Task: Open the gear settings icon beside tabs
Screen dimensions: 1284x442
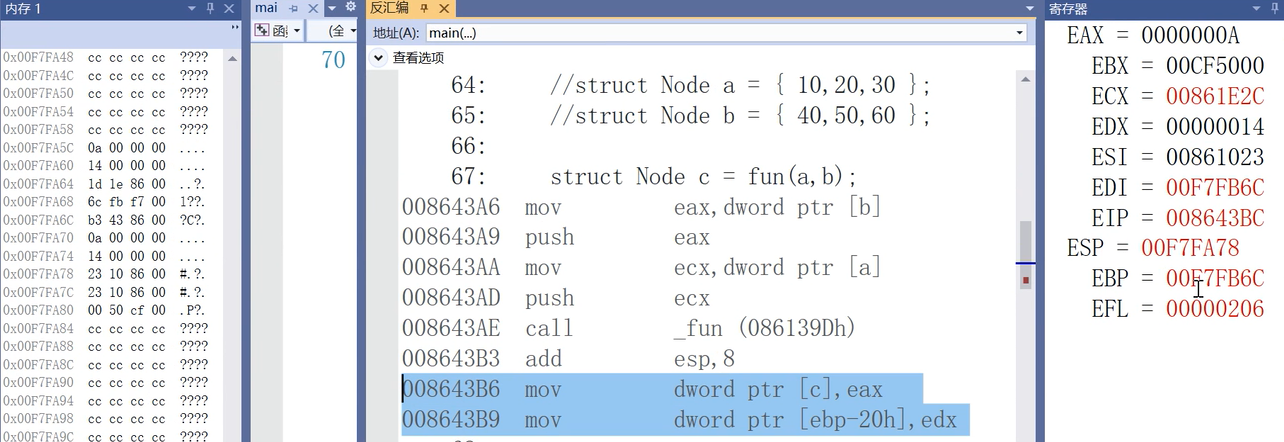Action: 350,7
